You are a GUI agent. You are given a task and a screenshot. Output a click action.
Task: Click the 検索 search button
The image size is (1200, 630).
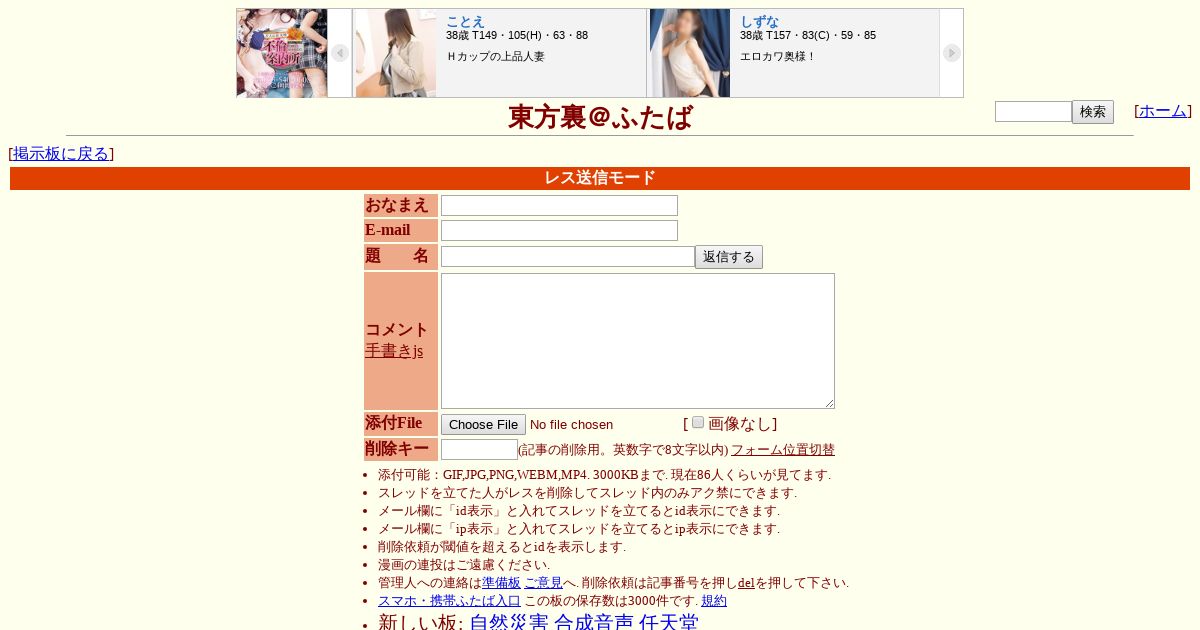coord(1093,112)
